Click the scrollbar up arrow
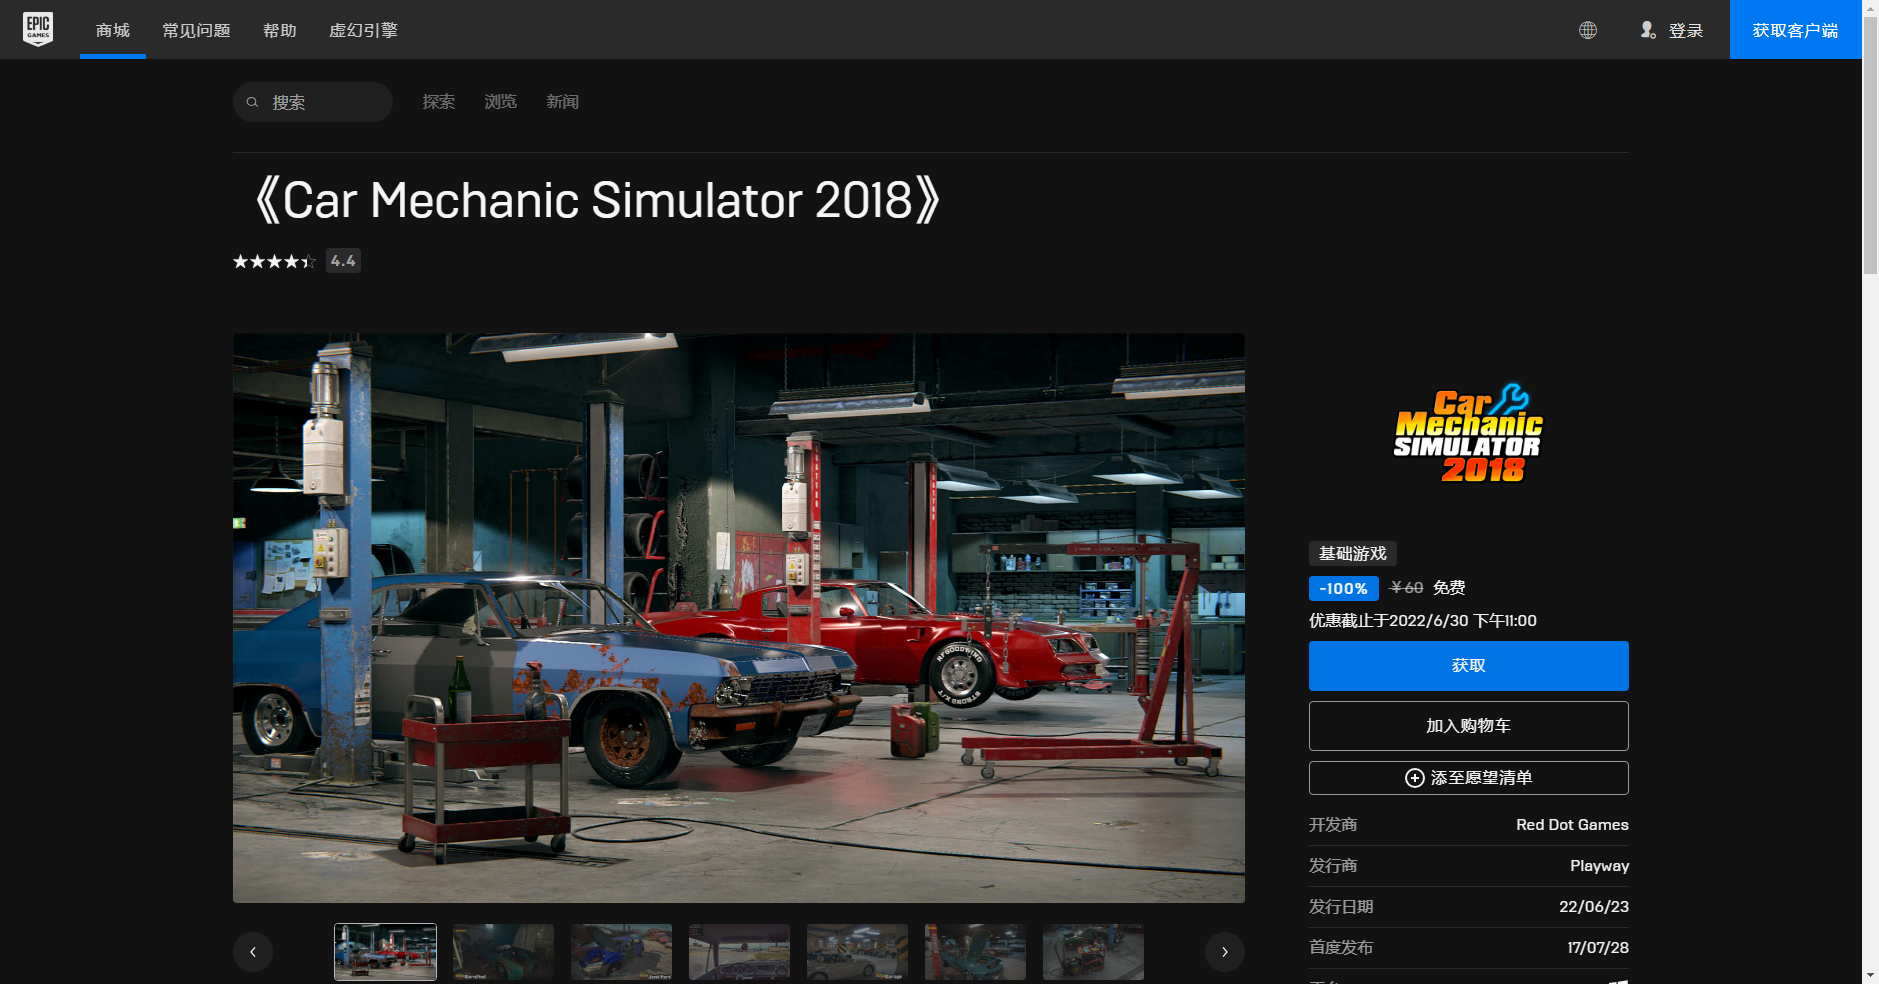This screenshot has width=1879, height=984. [1870, 8]
